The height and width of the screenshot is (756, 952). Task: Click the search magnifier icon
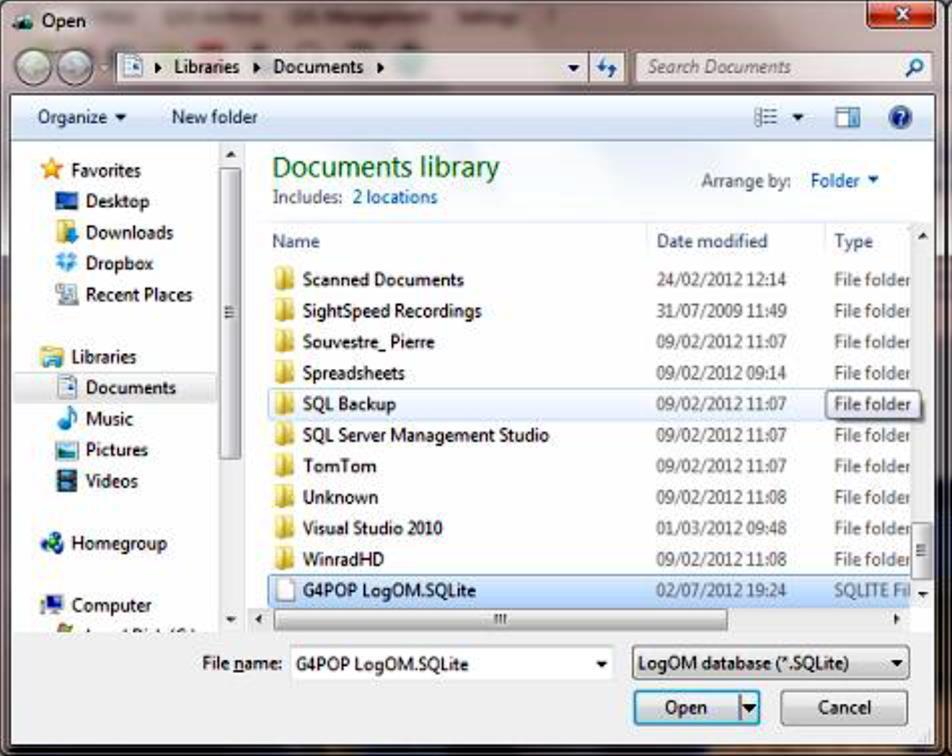(x=914, y=67)
